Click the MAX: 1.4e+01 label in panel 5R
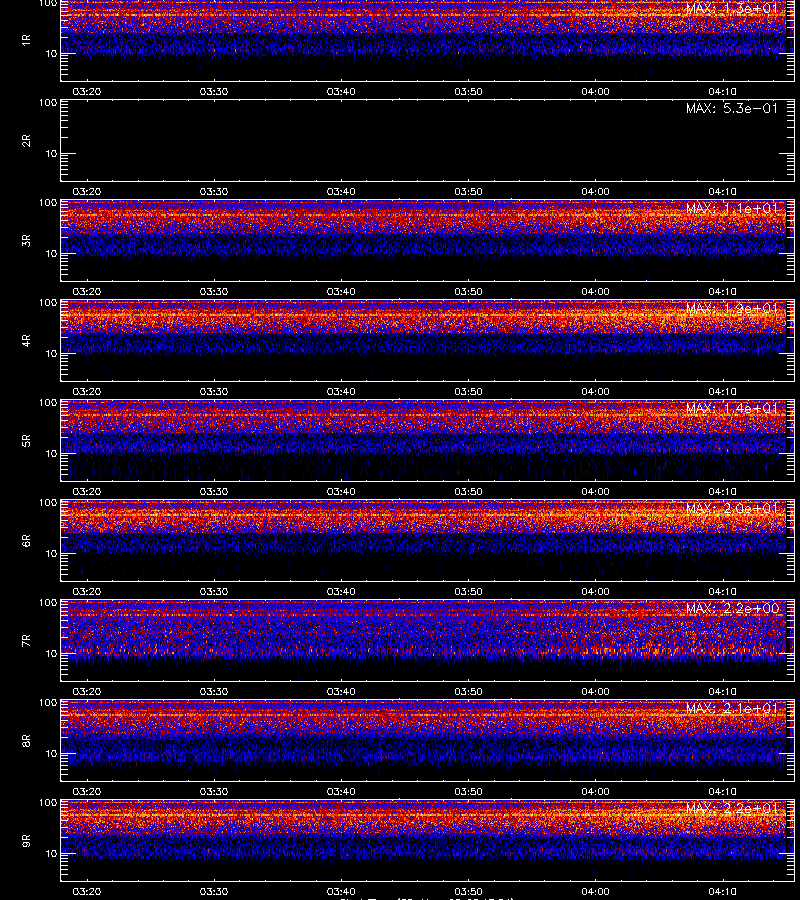800x900 pixels. click(x=732, y=408)
